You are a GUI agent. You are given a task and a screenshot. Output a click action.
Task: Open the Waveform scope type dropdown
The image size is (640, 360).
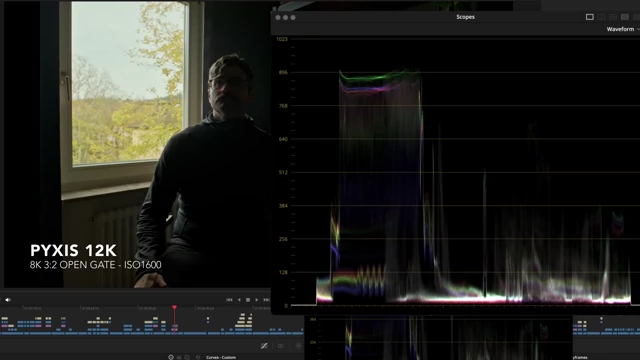click(x=622, y=29)
